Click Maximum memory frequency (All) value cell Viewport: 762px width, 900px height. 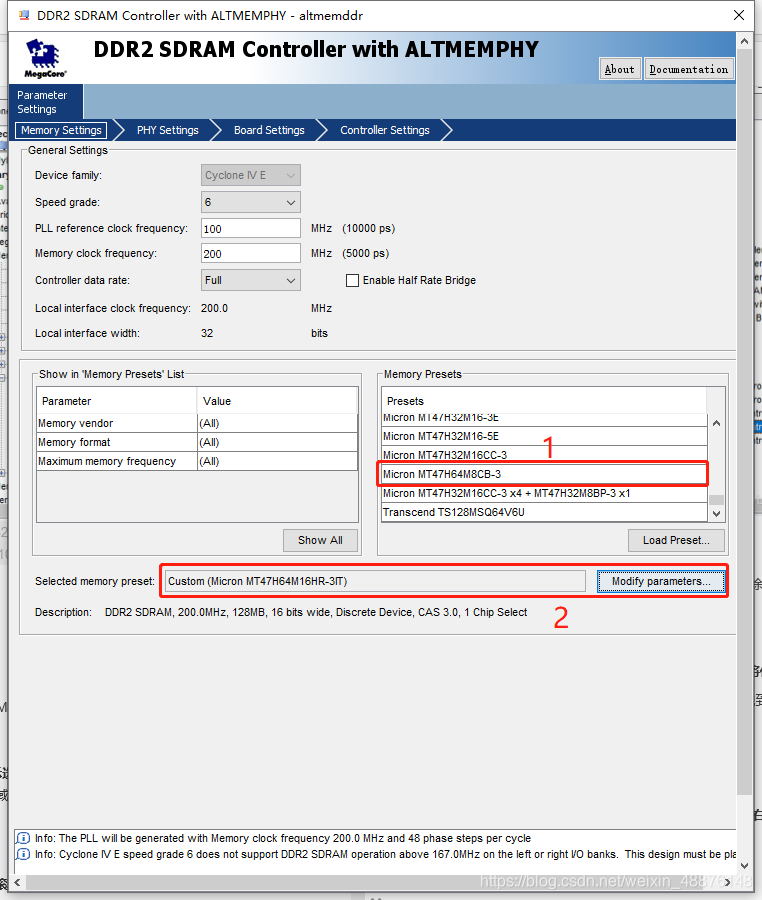point(277,461)
